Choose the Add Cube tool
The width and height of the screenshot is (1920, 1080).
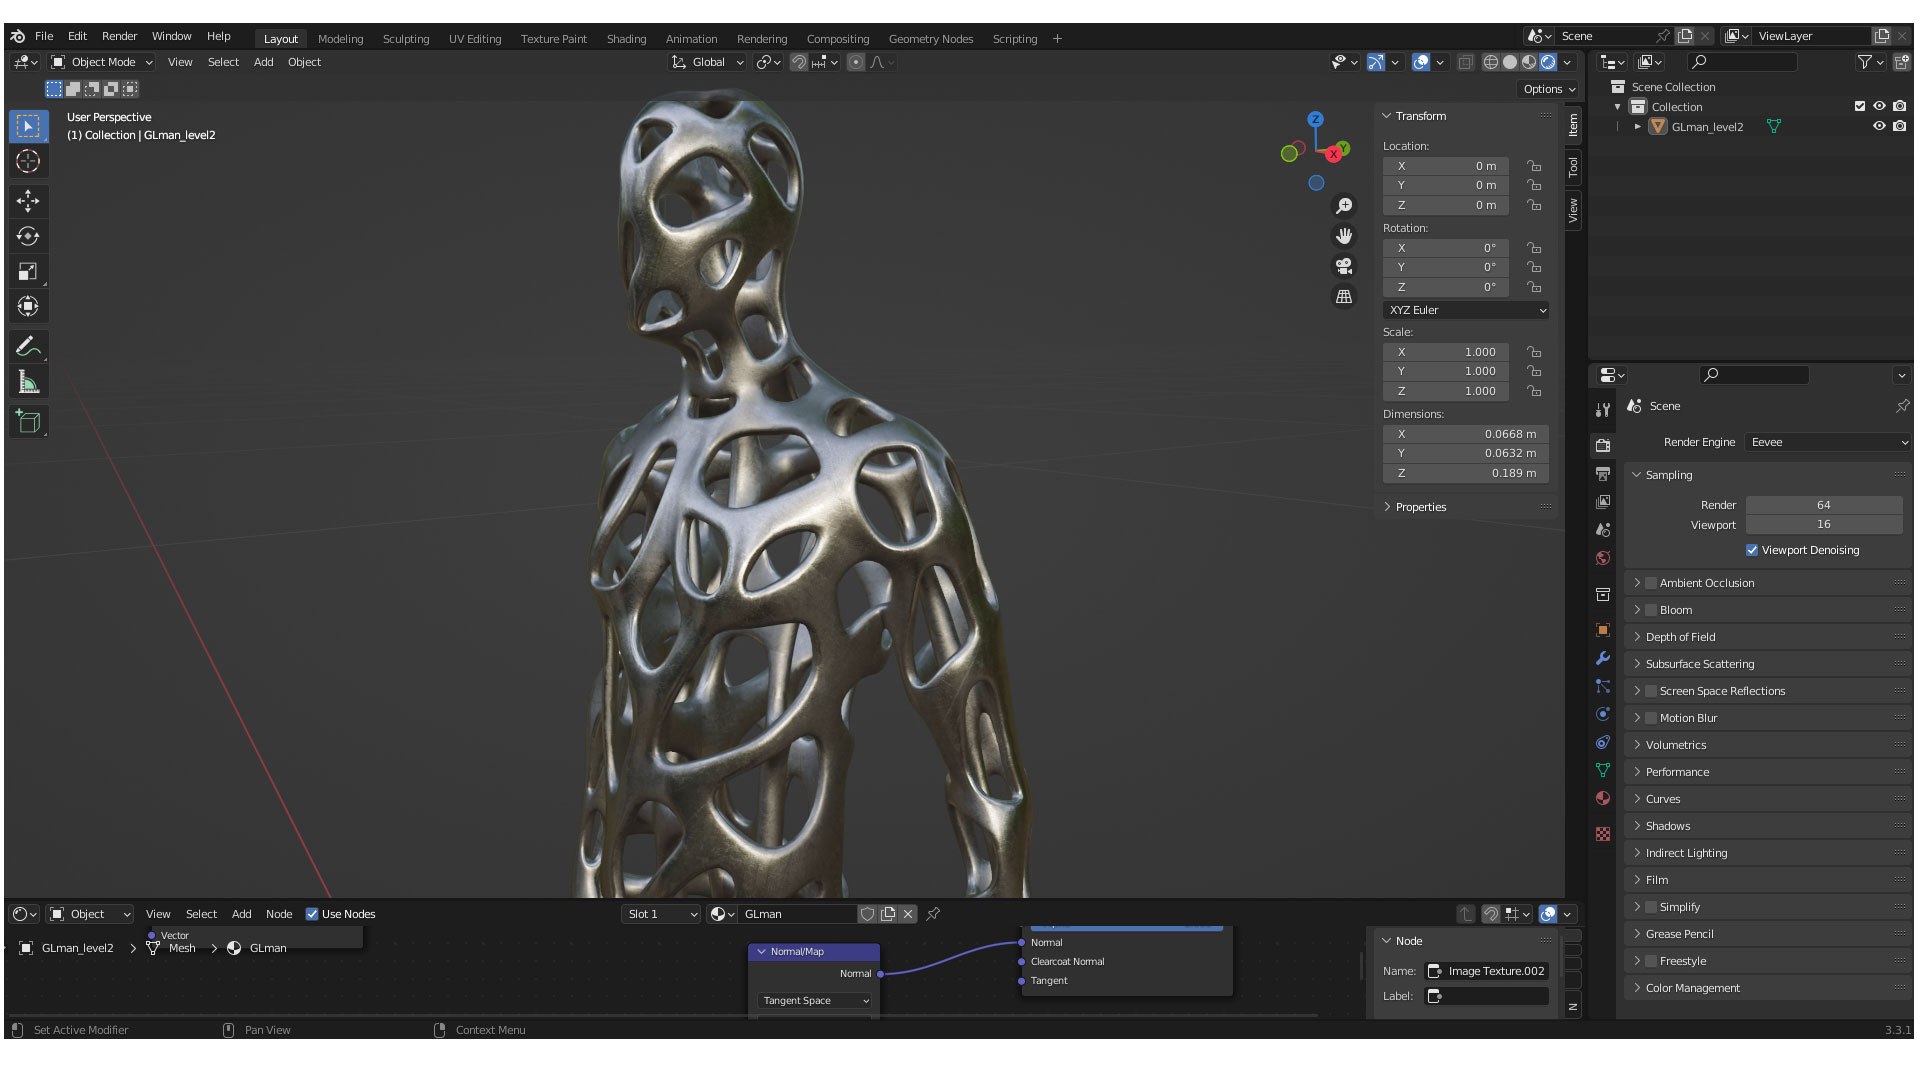[28, 422]
